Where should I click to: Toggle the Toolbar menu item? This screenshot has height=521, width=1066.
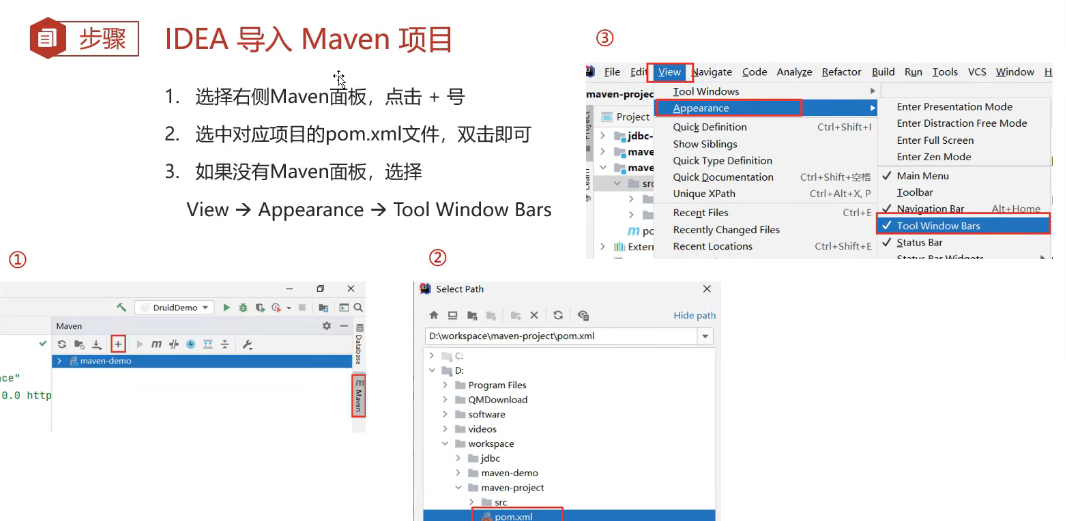tap(965, 192)
